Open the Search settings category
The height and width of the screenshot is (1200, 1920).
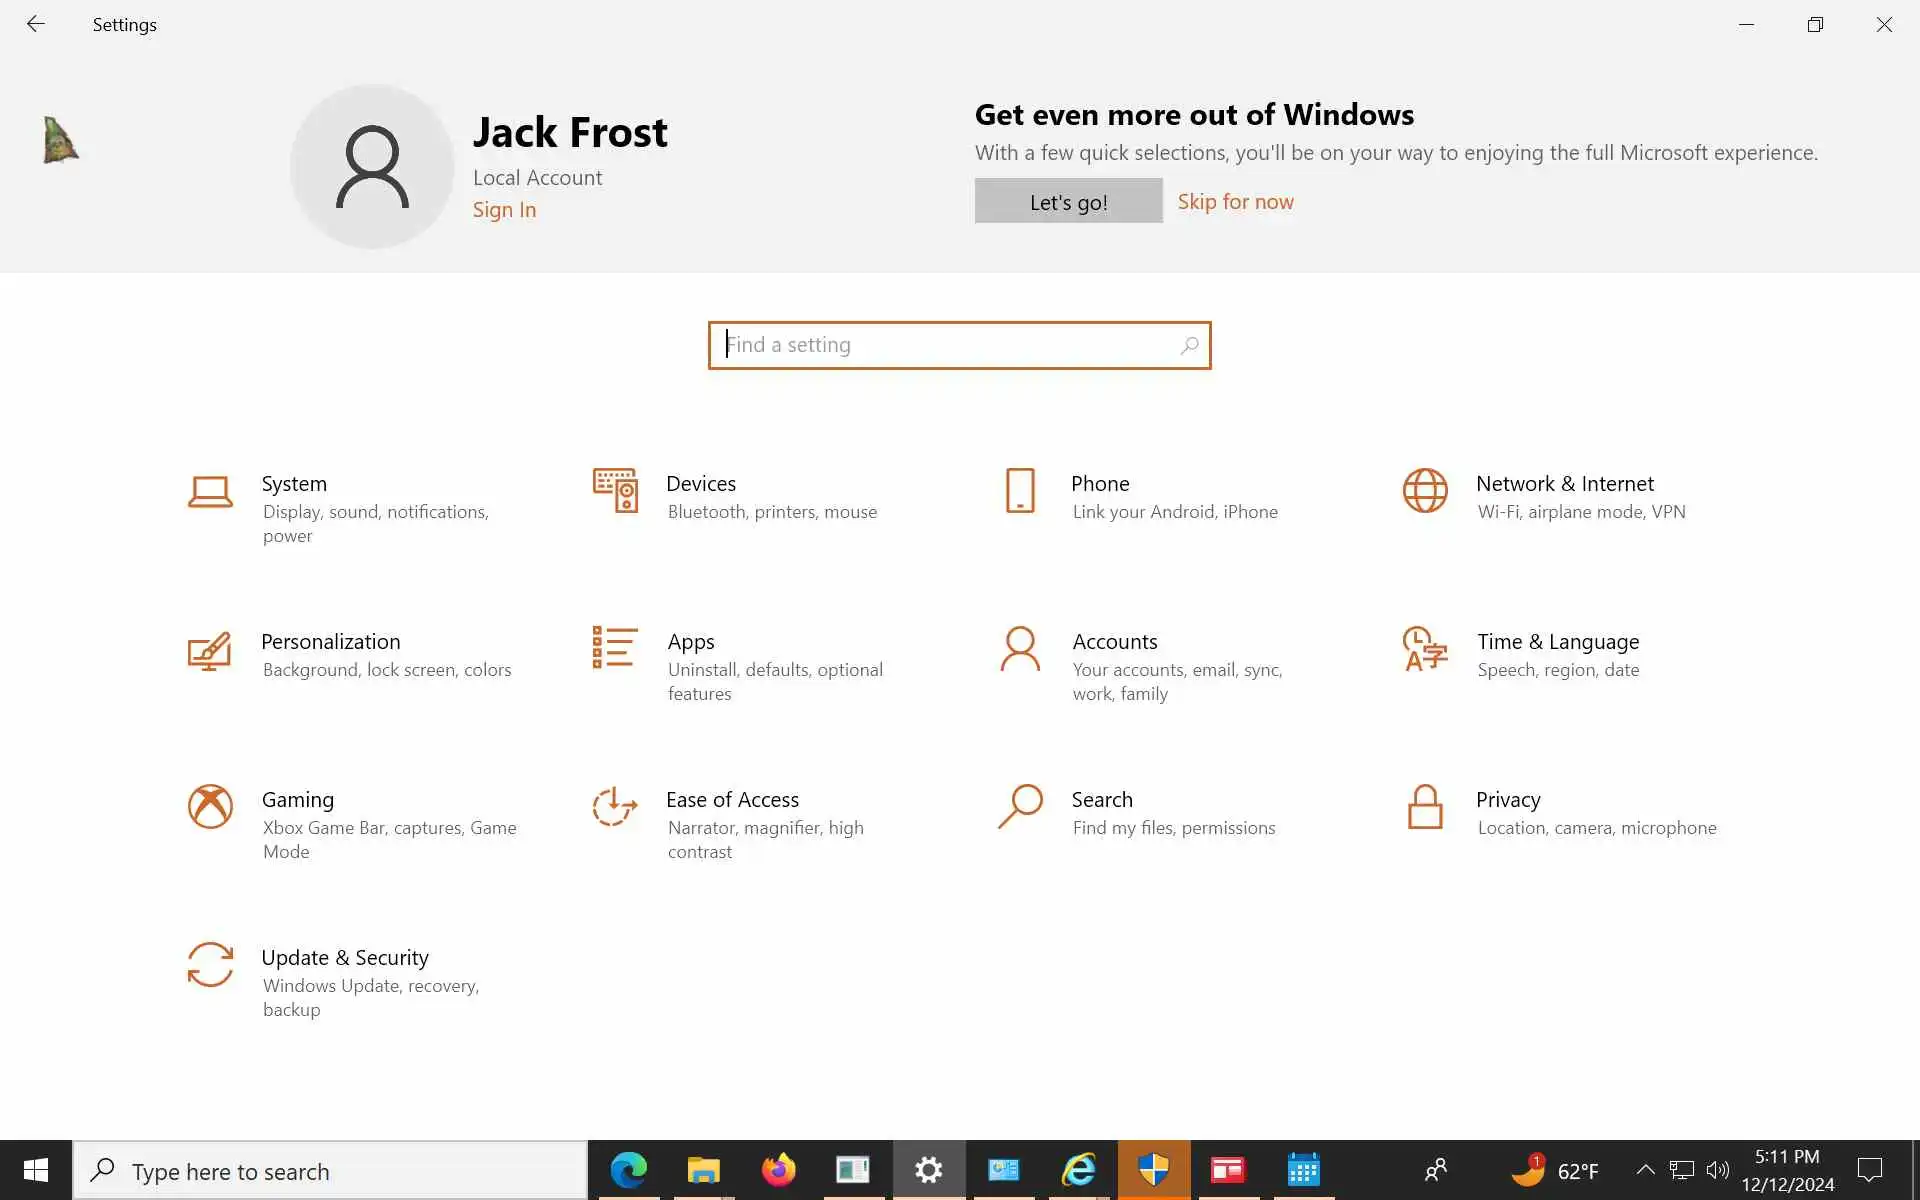[1101, 800]
